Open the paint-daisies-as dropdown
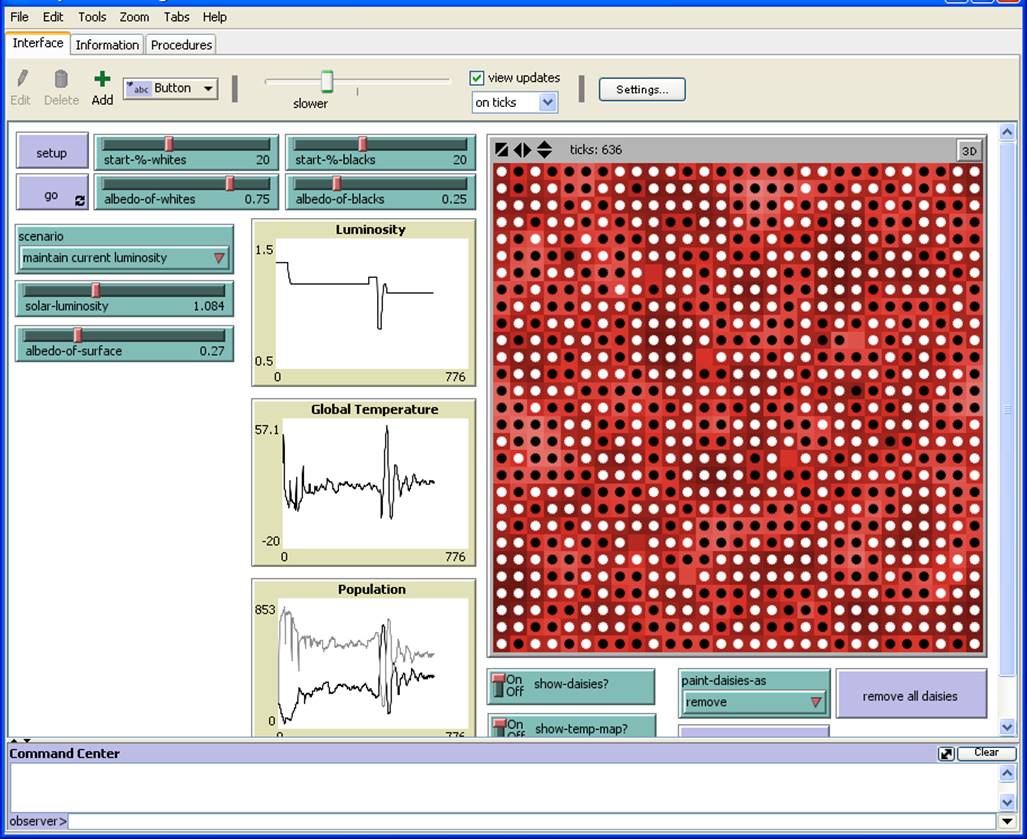This screenshot has height=839, width=1027. click(754, 702)
